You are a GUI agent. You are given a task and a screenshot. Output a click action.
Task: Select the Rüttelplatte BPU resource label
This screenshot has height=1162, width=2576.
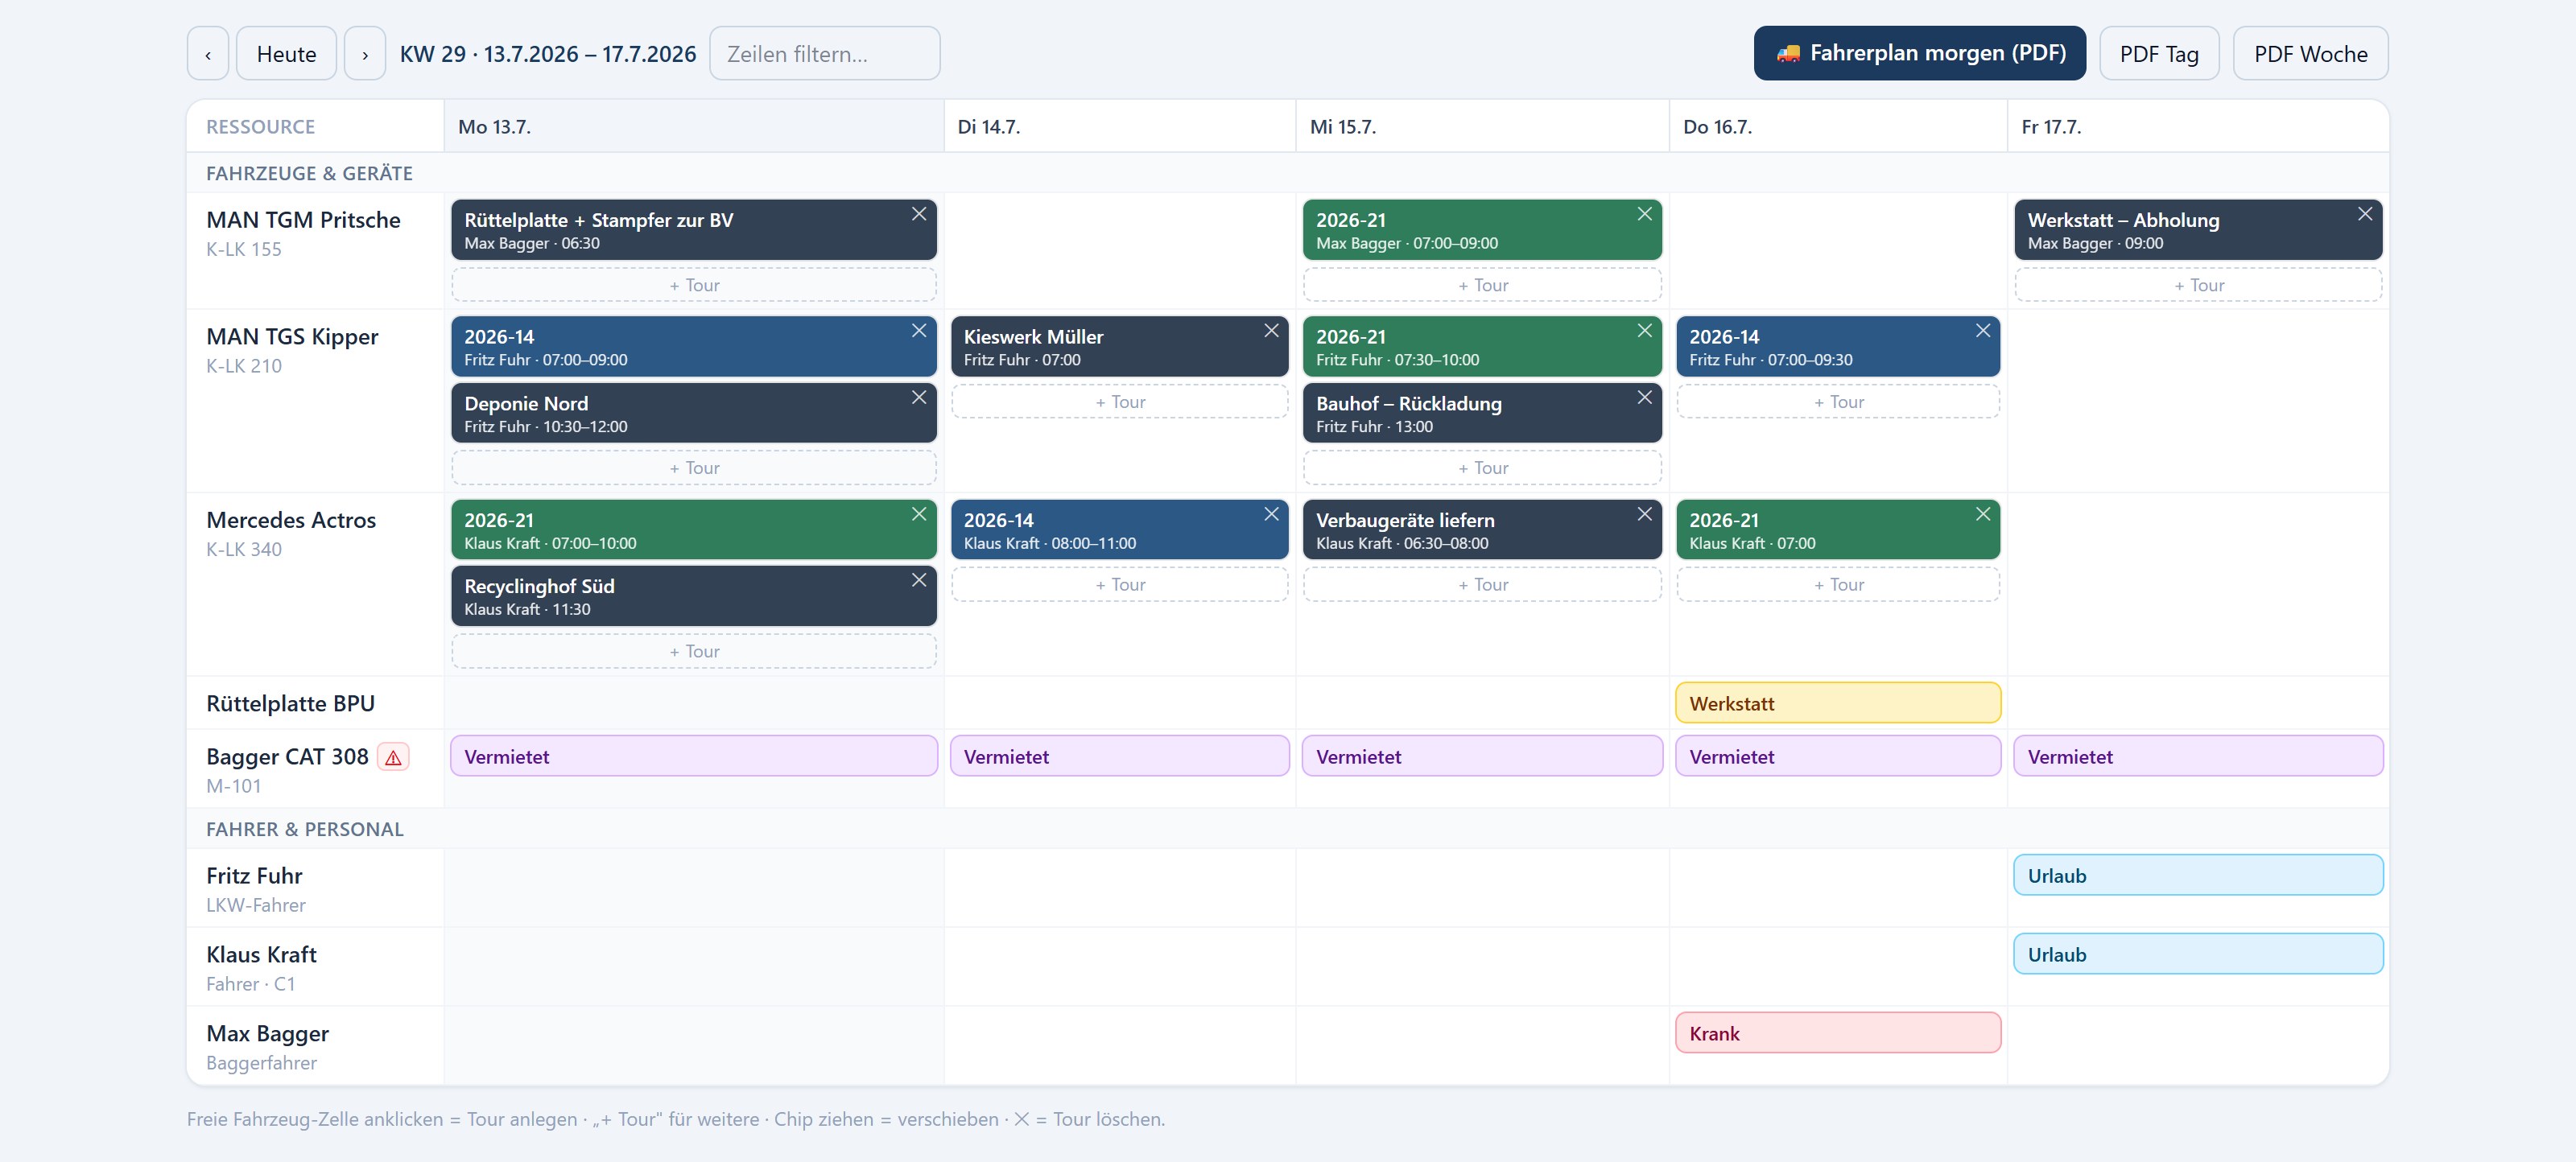click(x=290, y=703)
